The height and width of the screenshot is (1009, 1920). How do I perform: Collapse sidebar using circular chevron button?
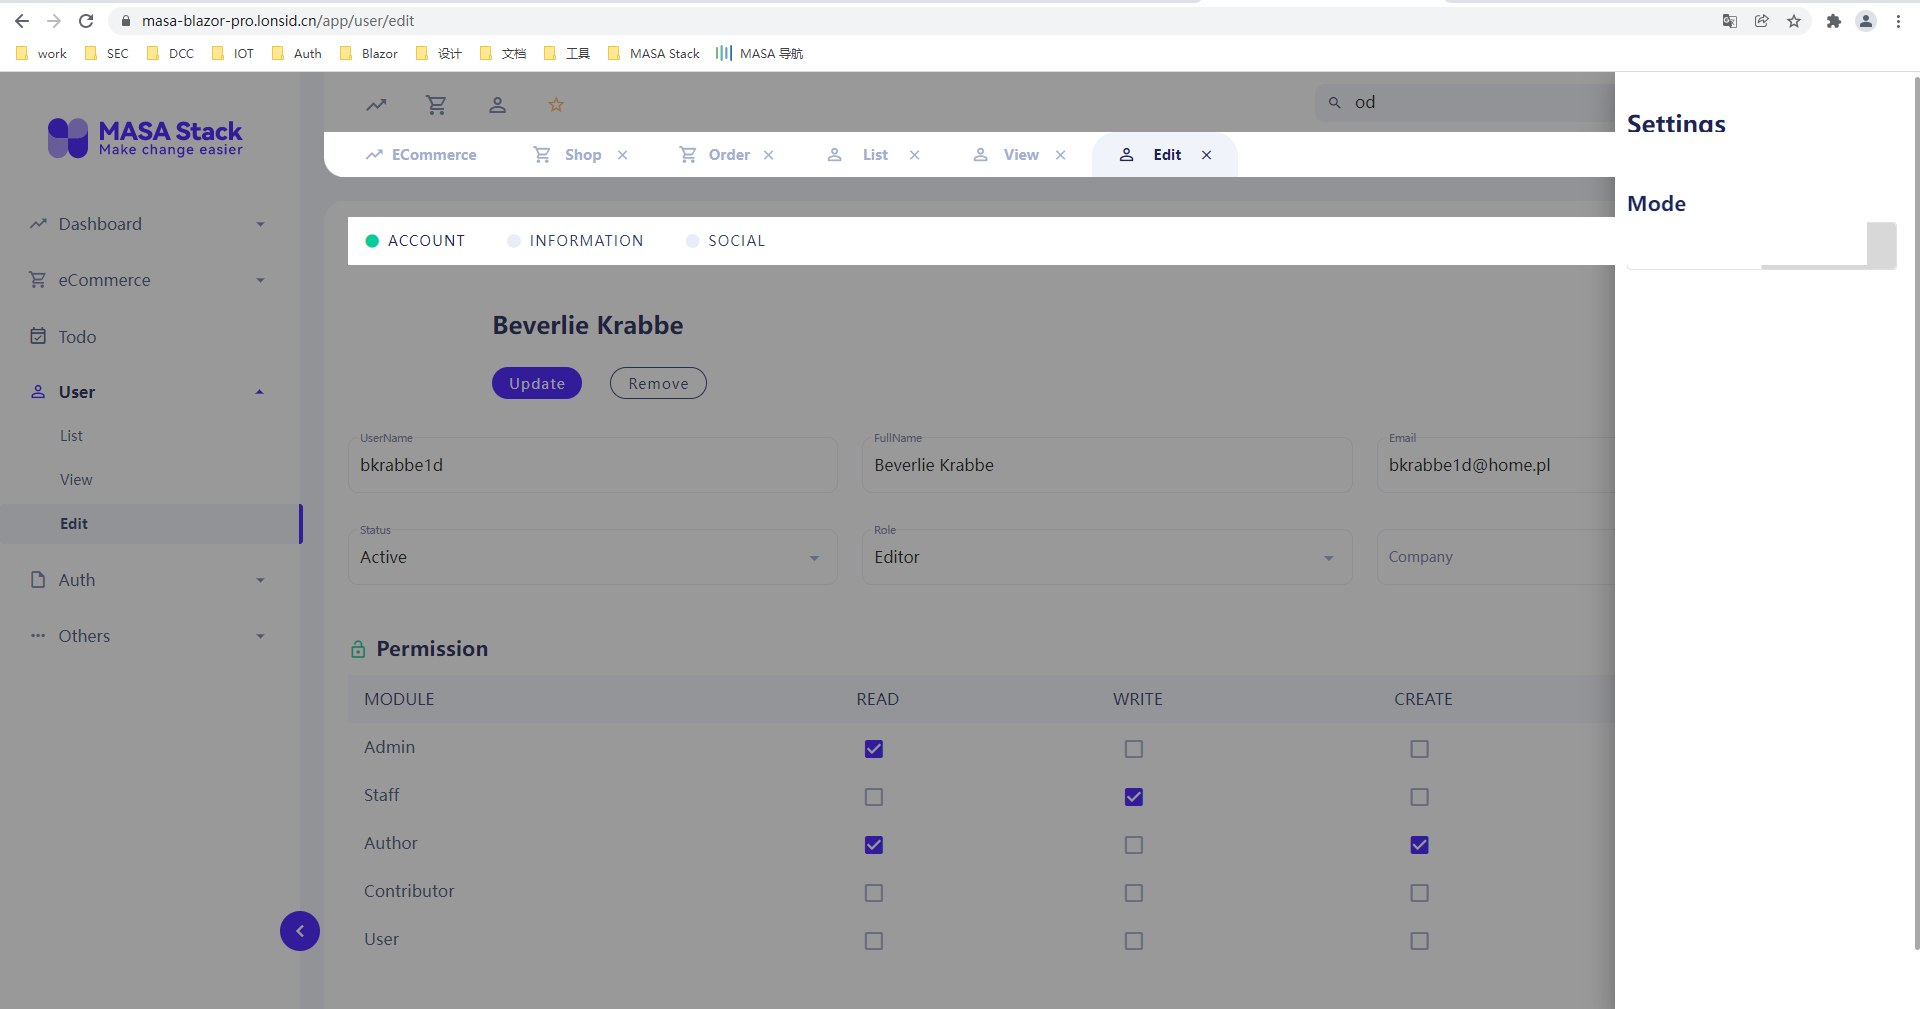299,931
